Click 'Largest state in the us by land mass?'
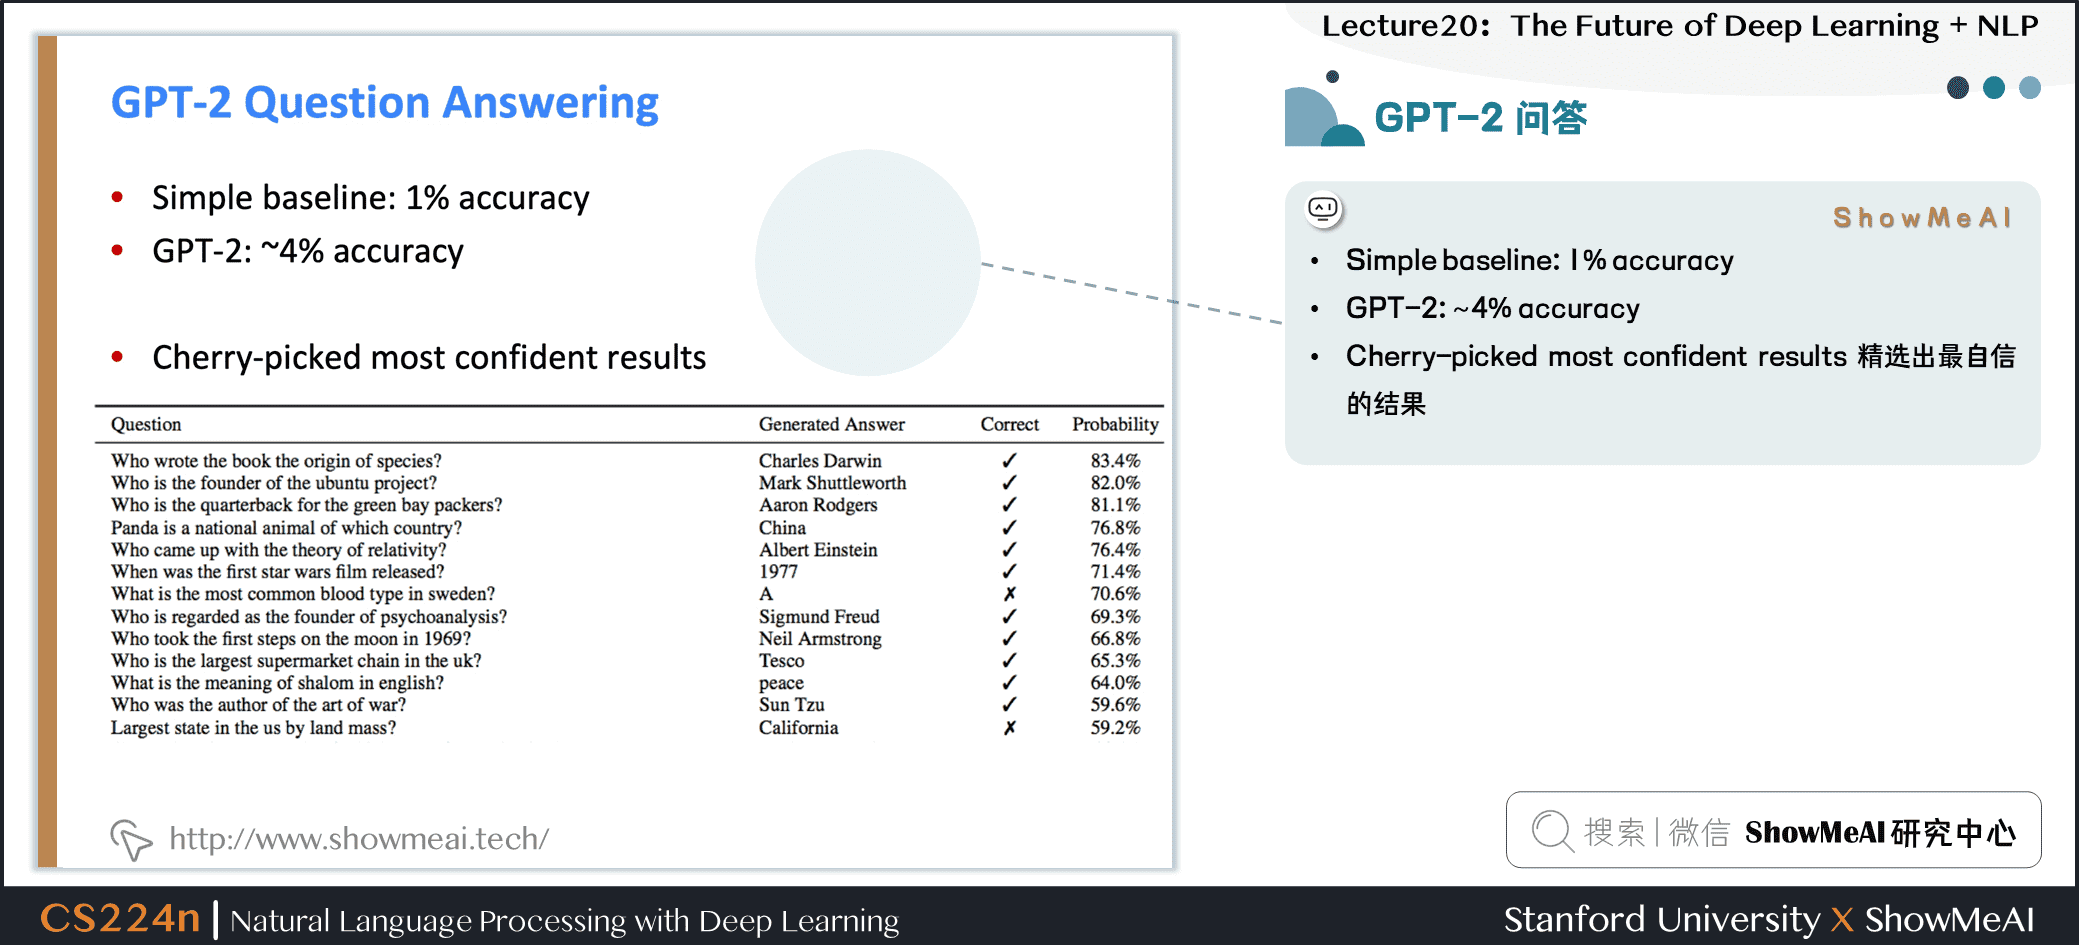The width and height of the screenshot is (2079, 945). (x=253, y=728)
